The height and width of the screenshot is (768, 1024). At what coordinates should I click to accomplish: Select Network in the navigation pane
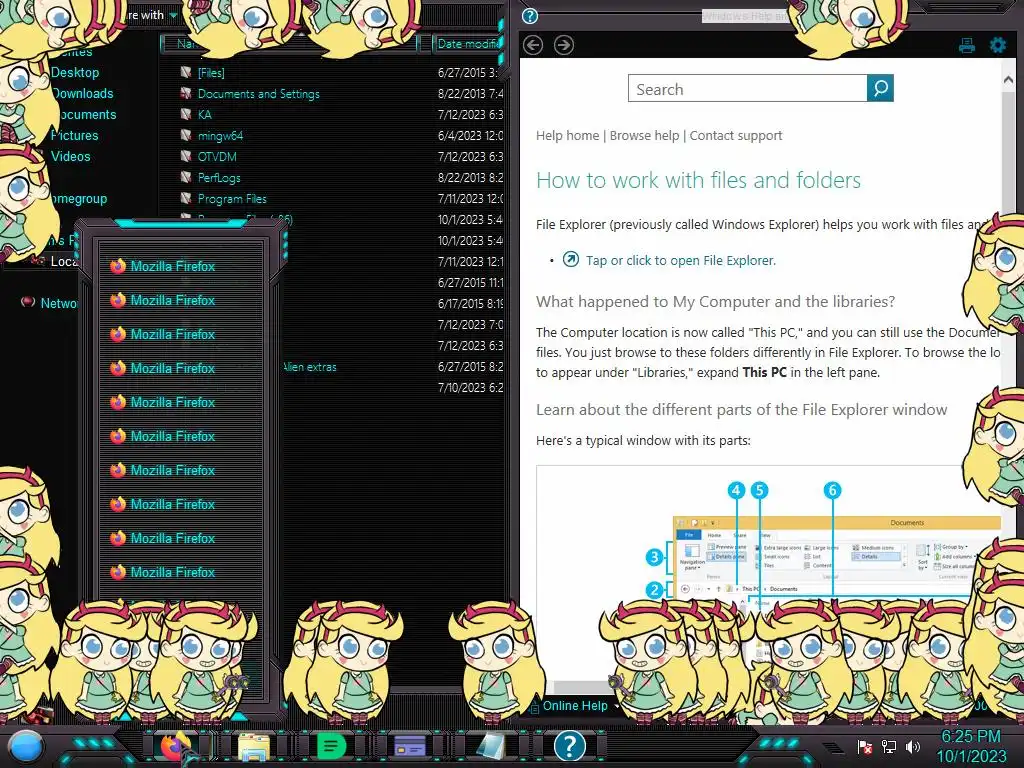coord(59,303)
